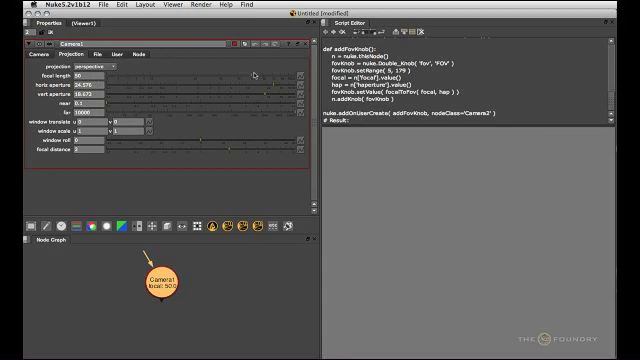Switch to the Projection tab
Screen dimensions: 640x360
71,54
